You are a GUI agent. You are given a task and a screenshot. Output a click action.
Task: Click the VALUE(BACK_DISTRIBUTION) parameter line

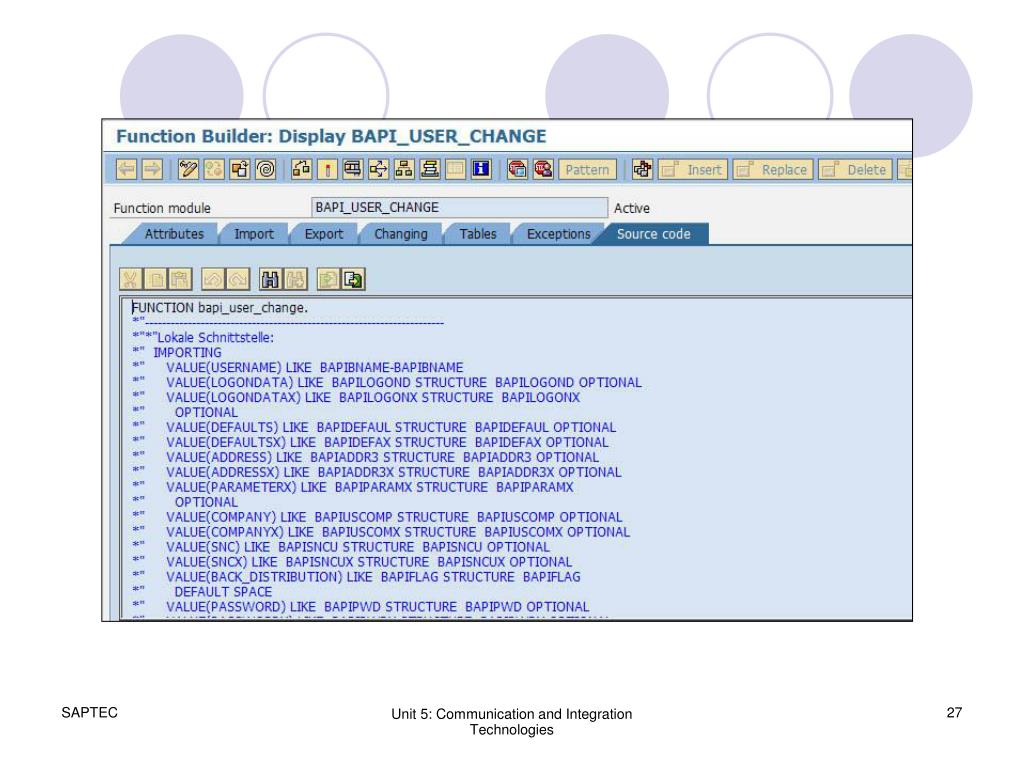tap(356, 577)
